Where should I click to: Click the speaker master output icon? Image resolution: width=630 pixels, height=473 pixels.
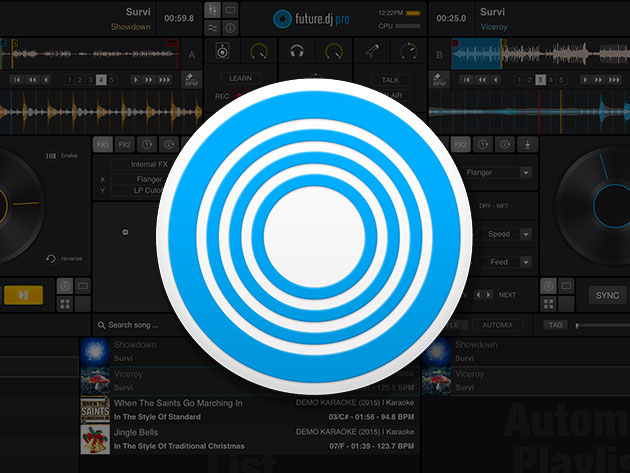coord(222,51)
